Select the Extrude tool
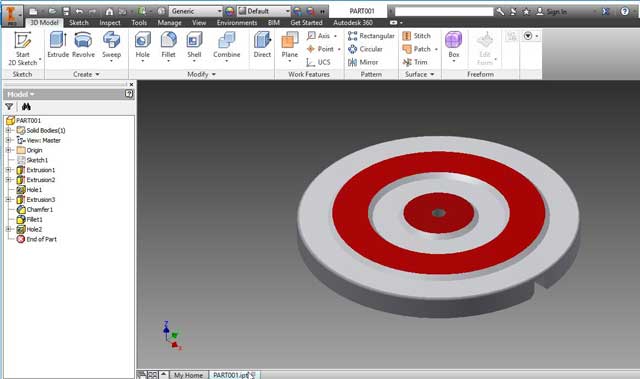 58,45
